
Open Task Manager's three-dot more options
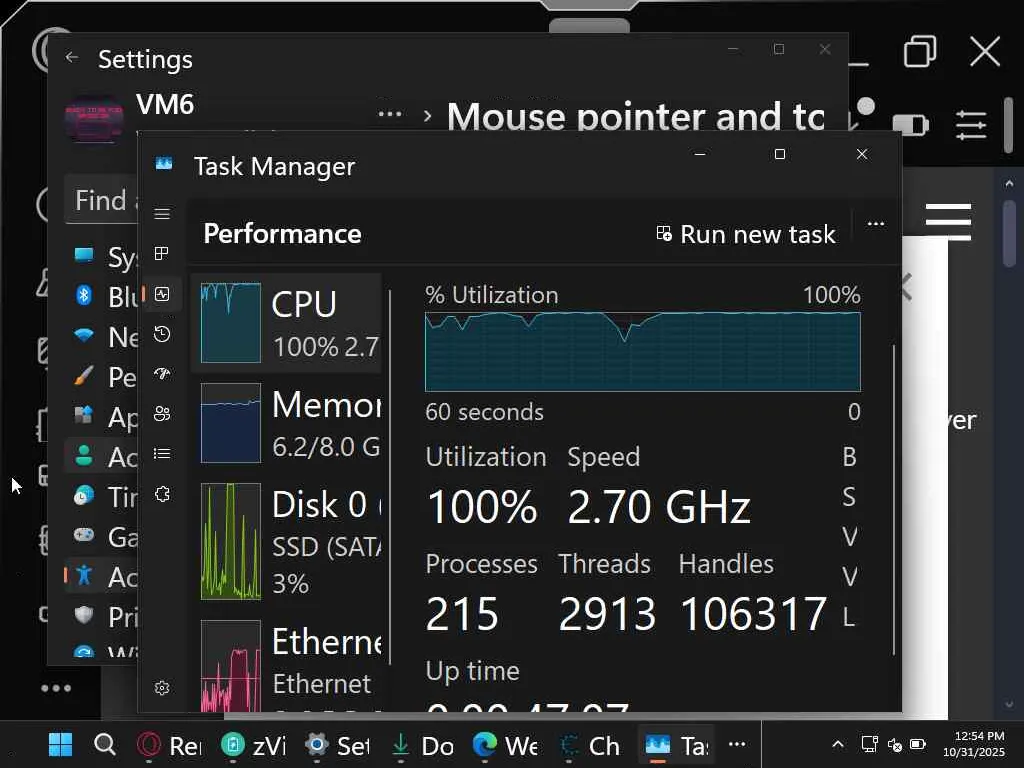tap(876, 224)
